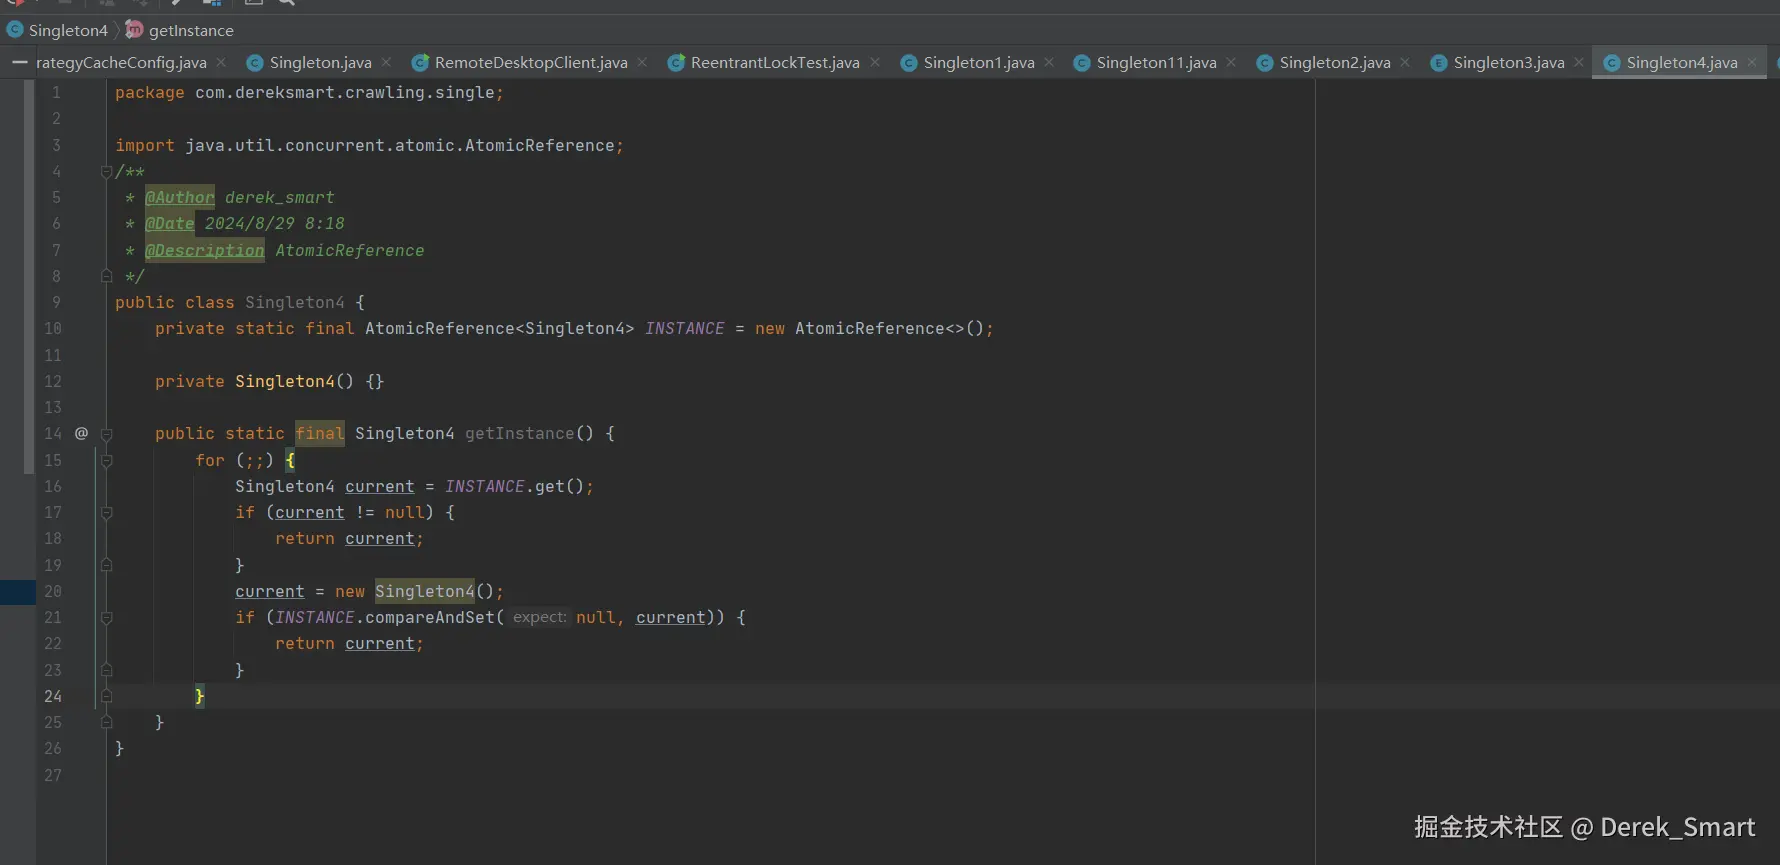Screen dimensions: 1780x865
Task: Click the compareAndSet call on line 21
Action: pyautogui.click(x=430, y=617)
